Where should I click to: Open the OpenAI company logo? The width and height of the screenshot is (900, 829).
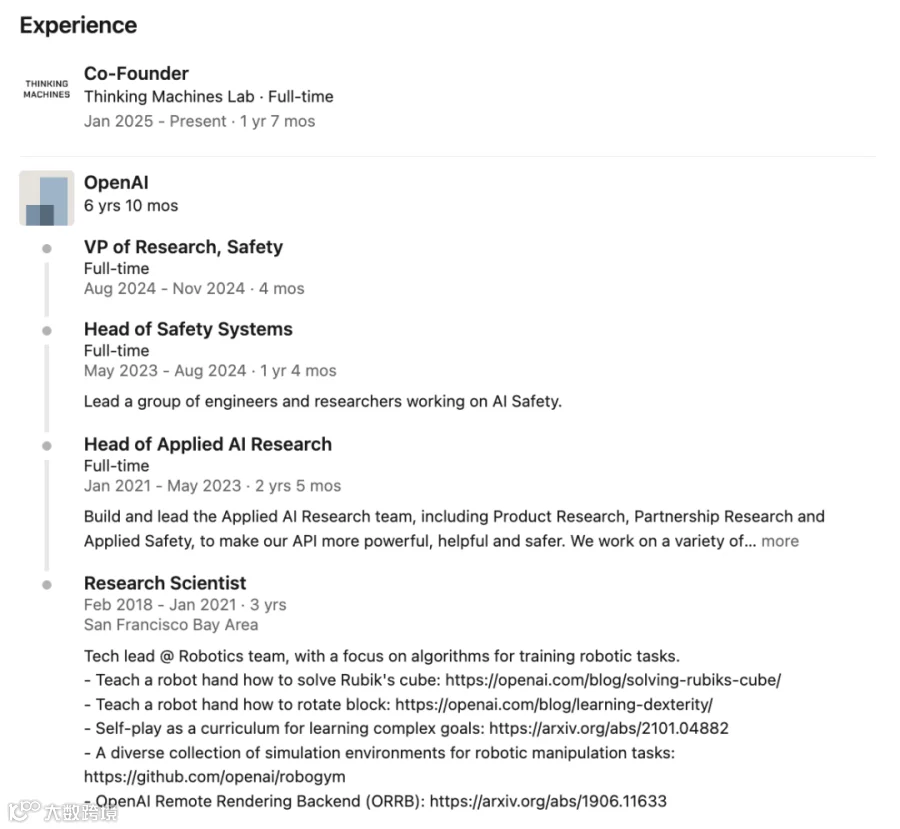pos(46,198)
